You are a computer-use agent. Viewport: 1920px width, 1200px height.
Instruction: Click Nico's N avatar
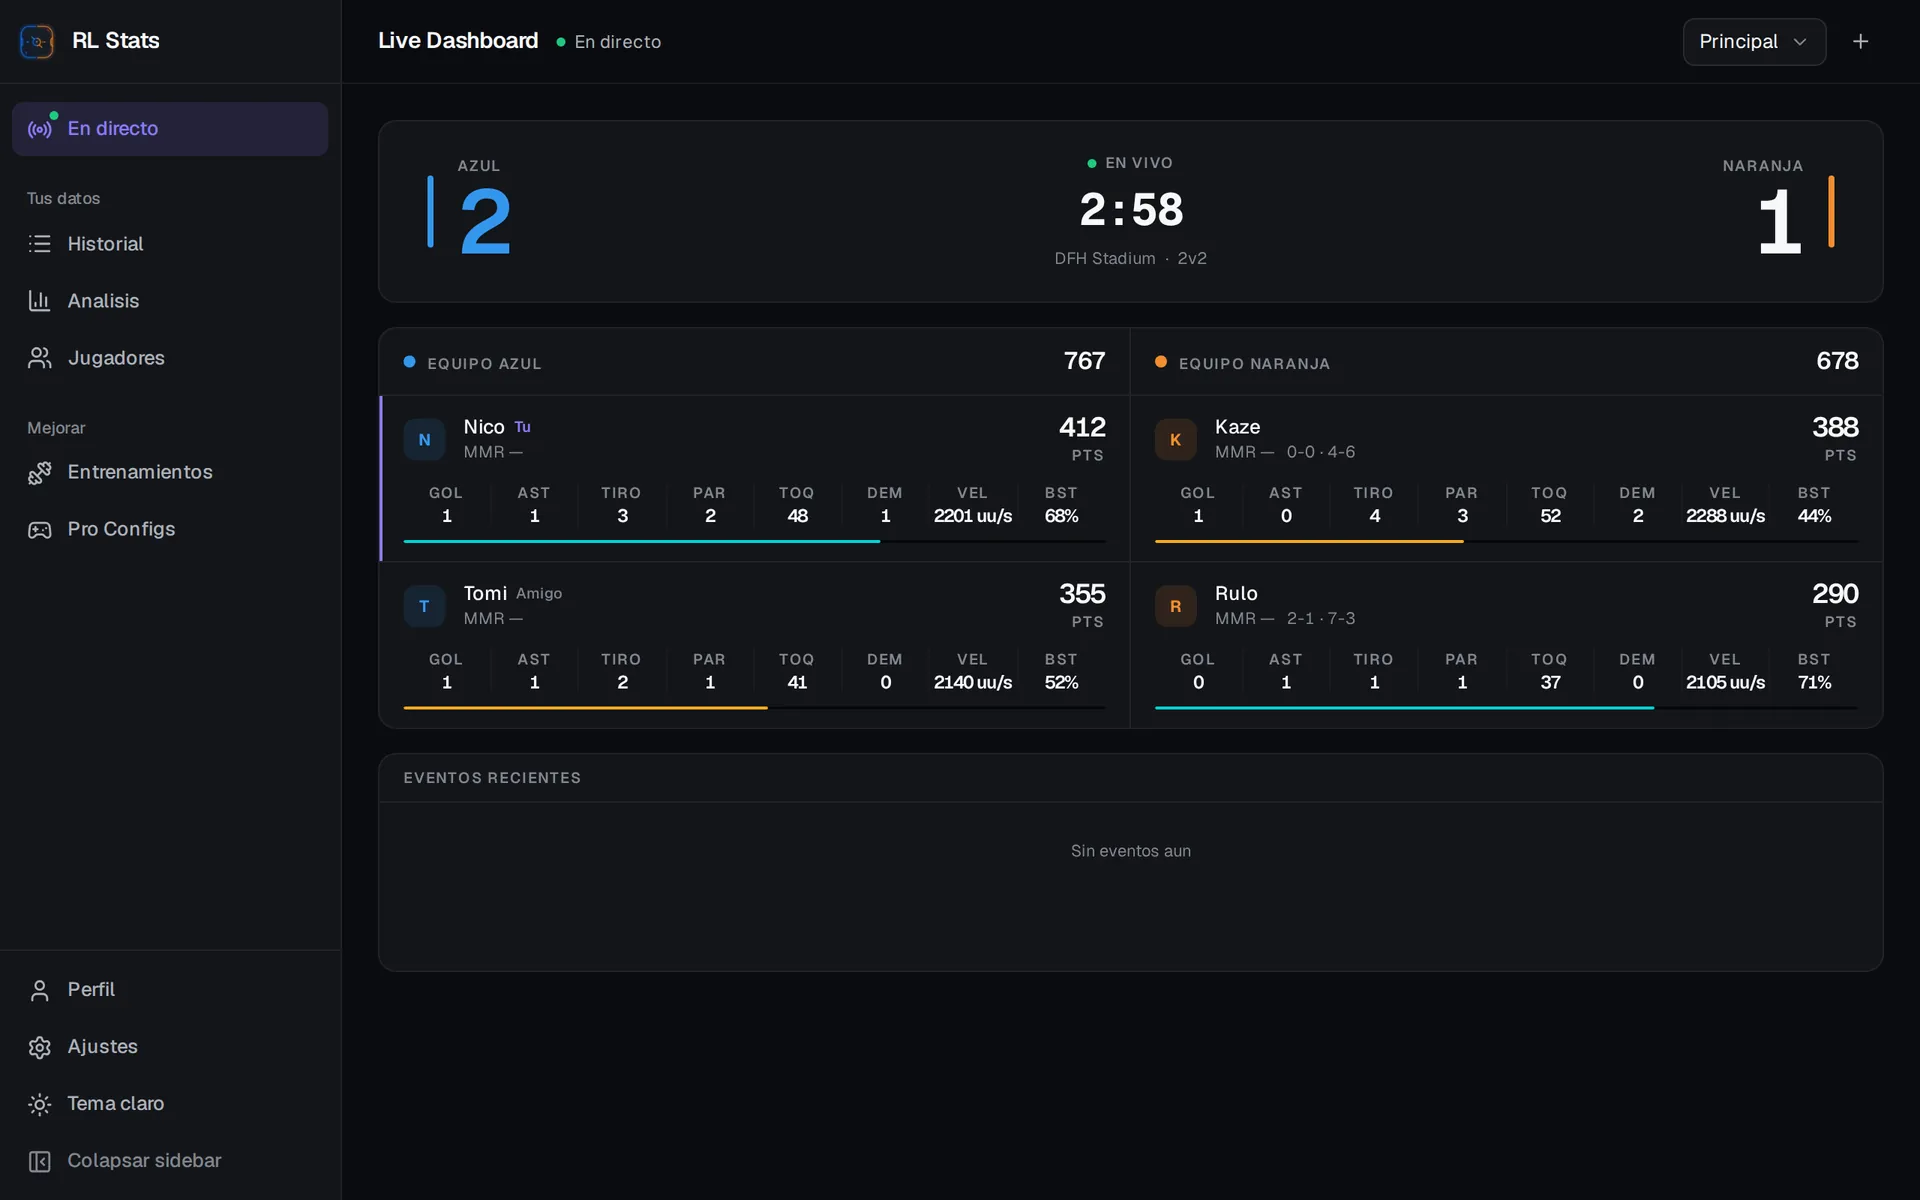424,439
